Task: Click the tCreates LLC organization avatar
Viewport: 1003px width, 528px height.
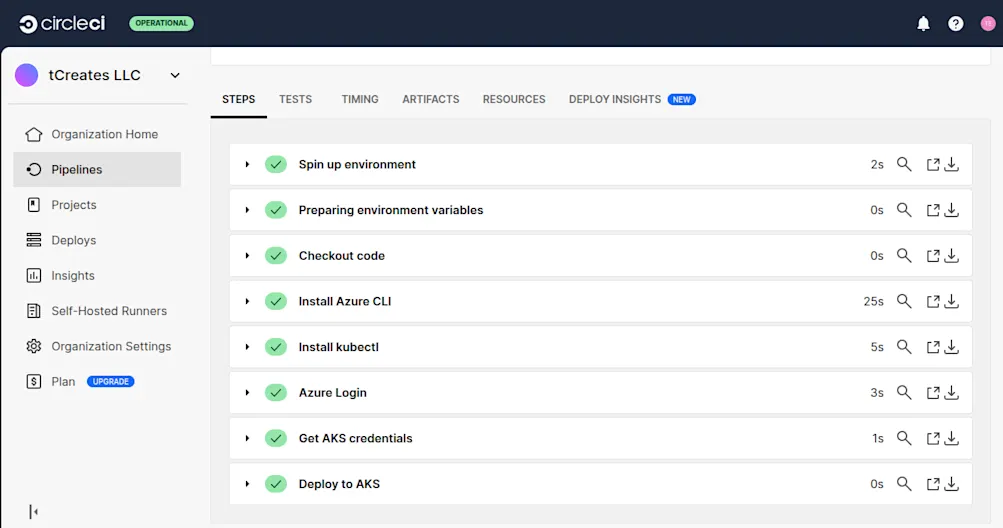Action: (27, 75)
